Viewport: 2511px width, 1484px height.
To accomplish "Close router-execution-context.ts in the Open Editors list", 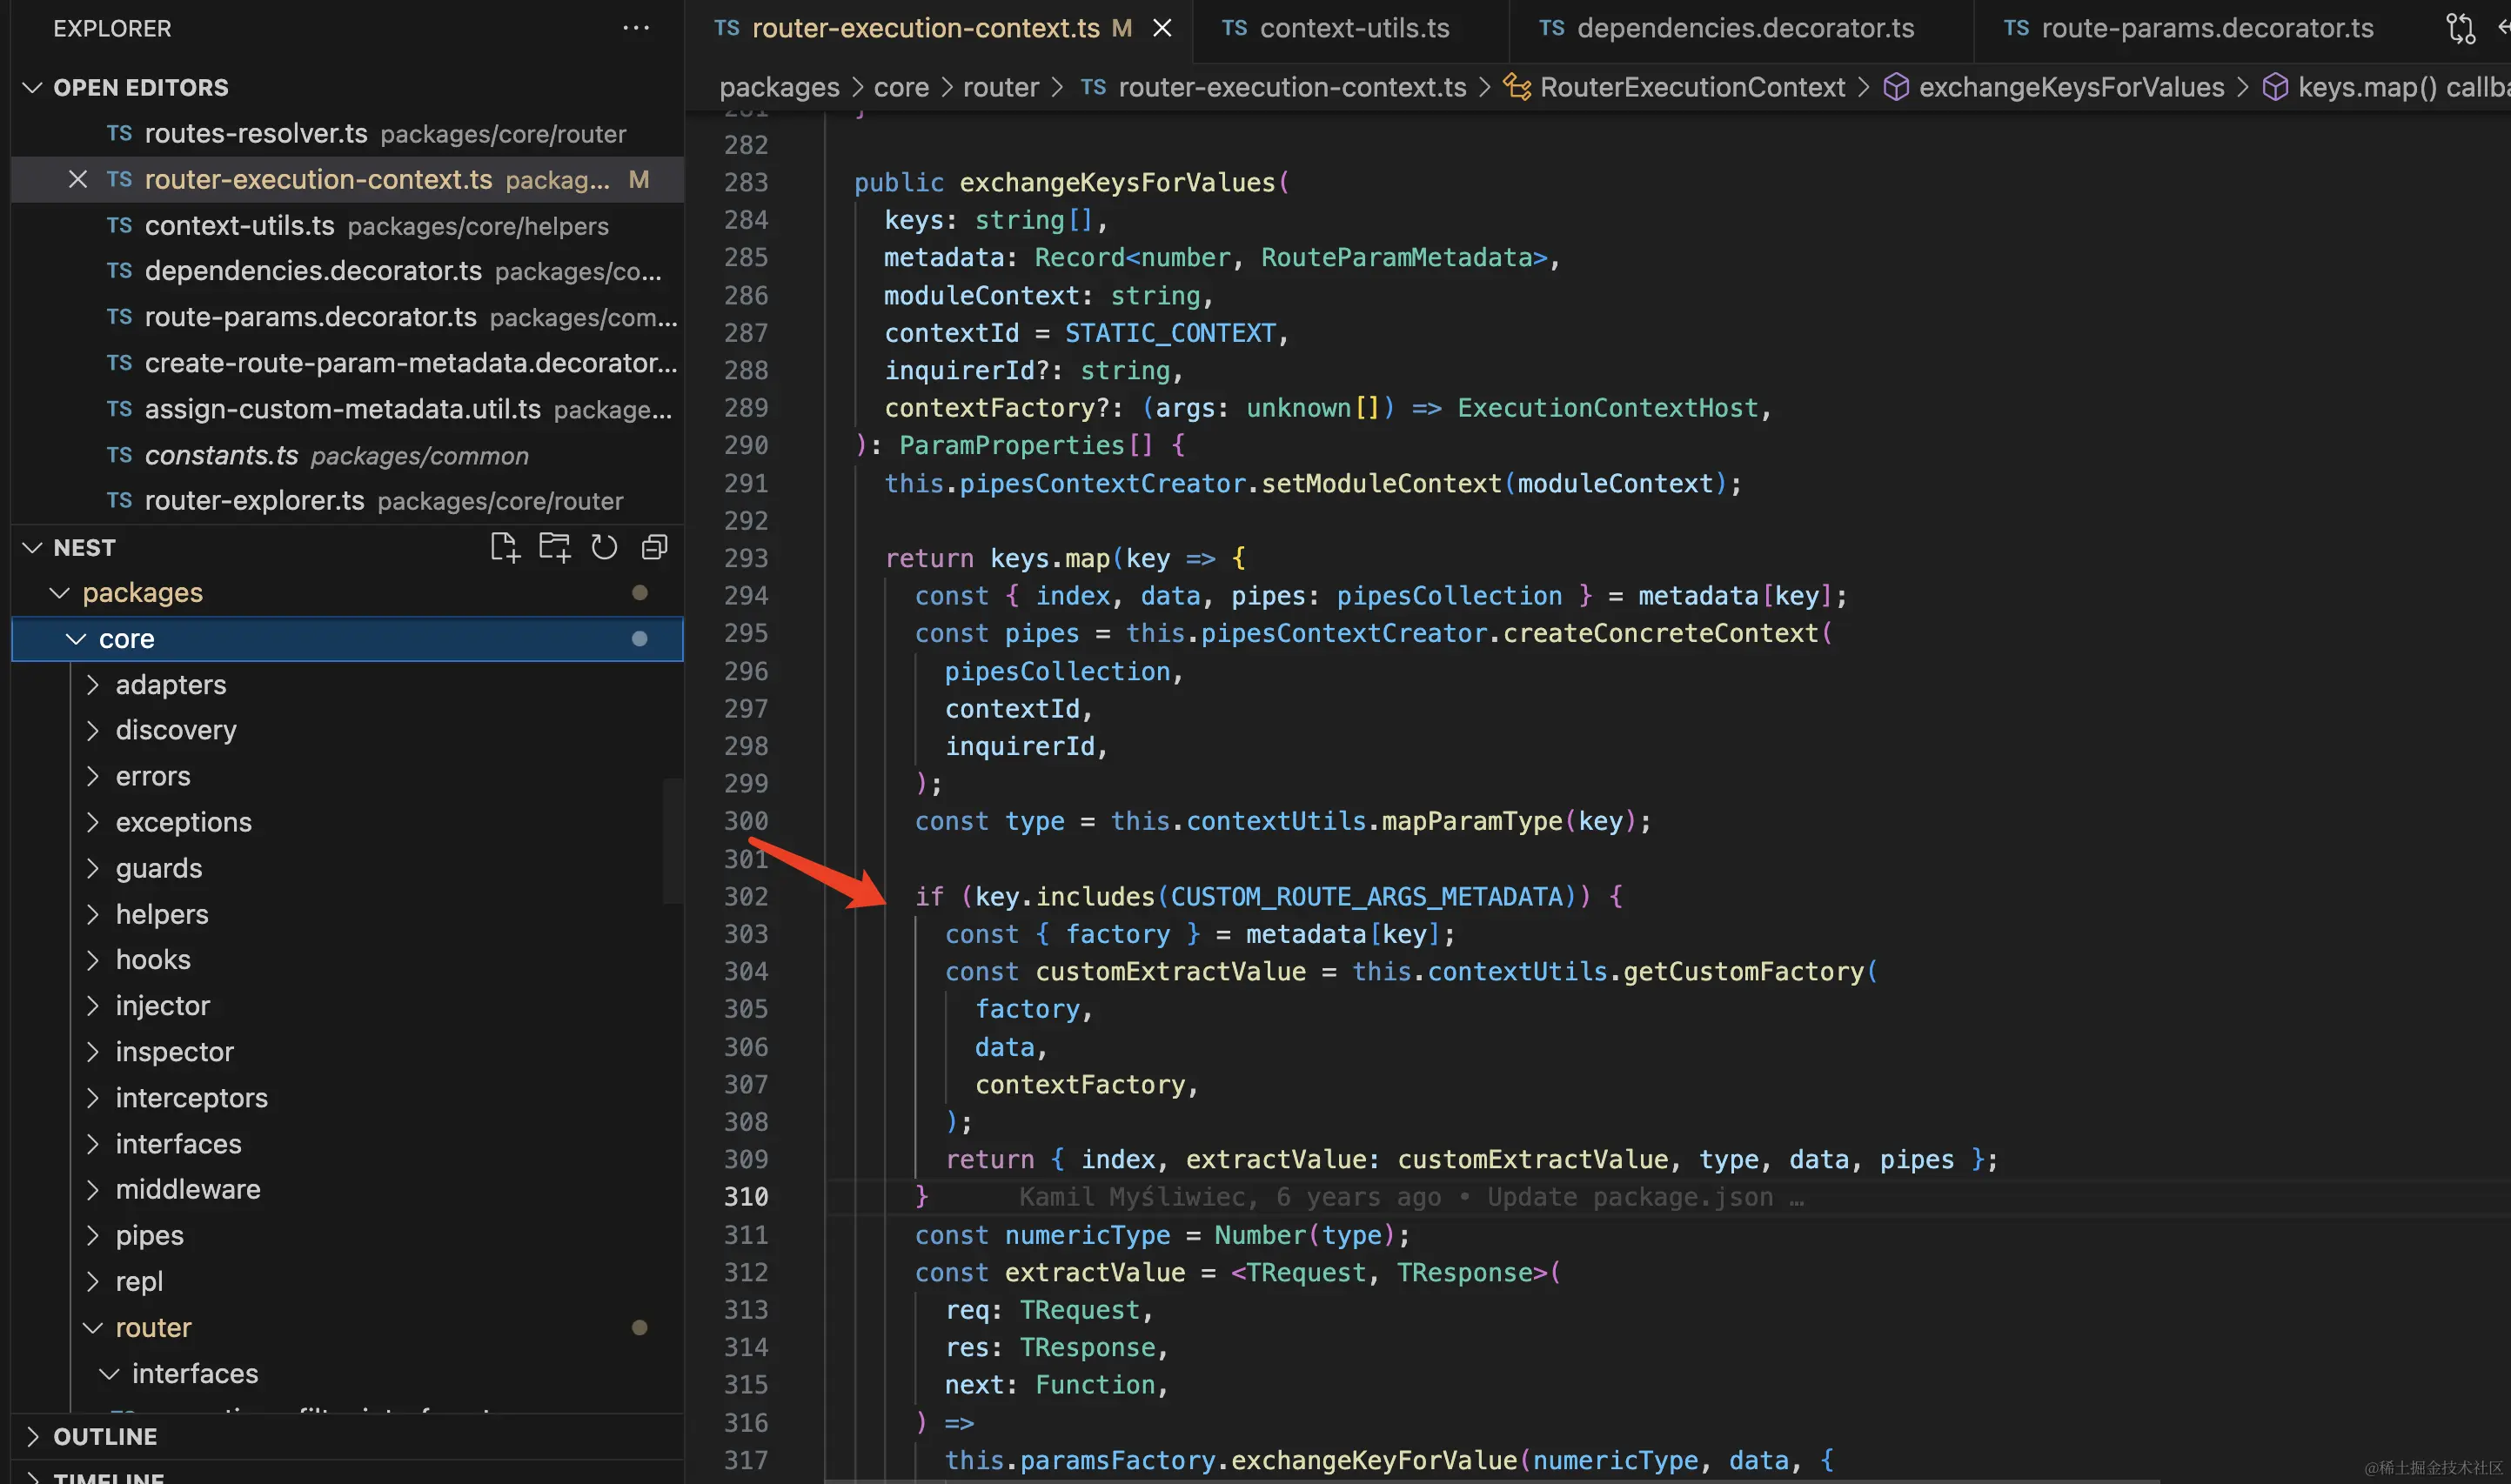I will click(x=78, y=179).
